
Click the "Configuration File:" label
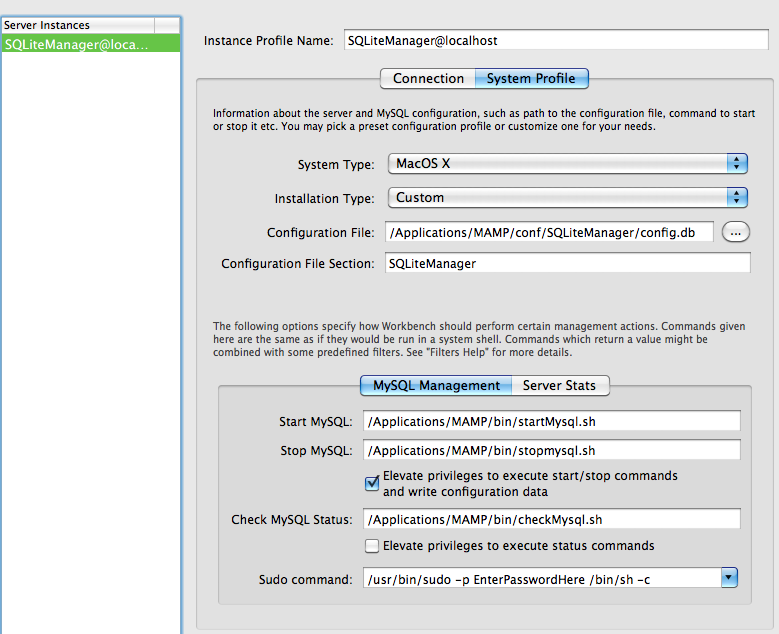click(320, 233)
